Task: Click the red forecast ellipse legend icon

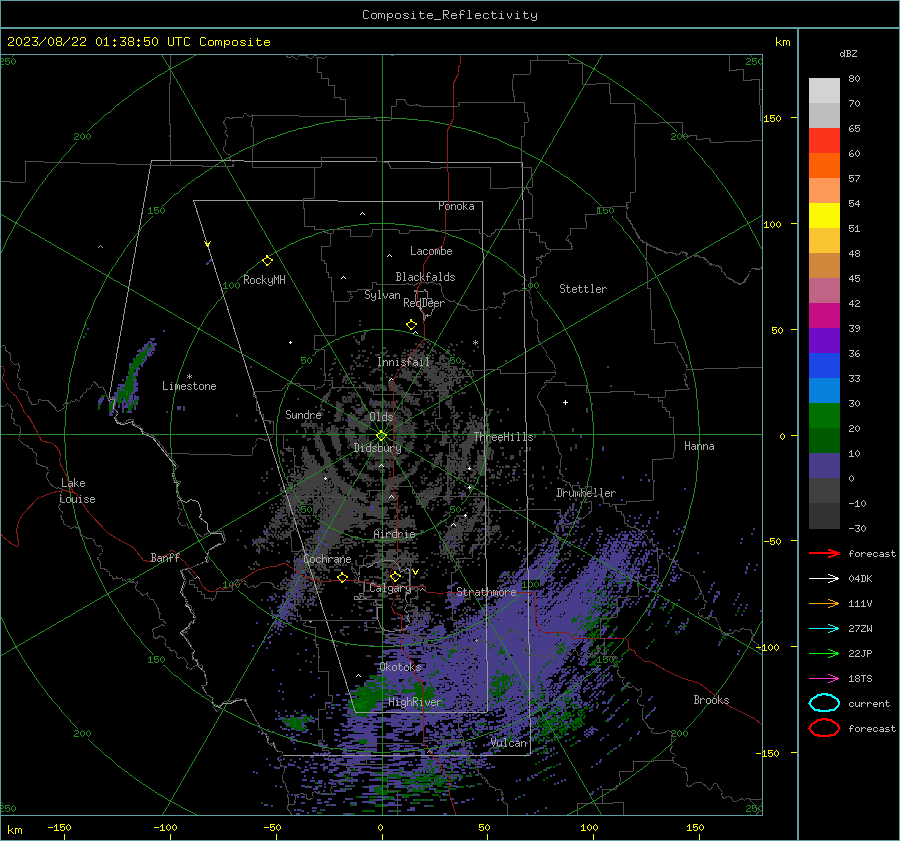Action: (824, 728)
